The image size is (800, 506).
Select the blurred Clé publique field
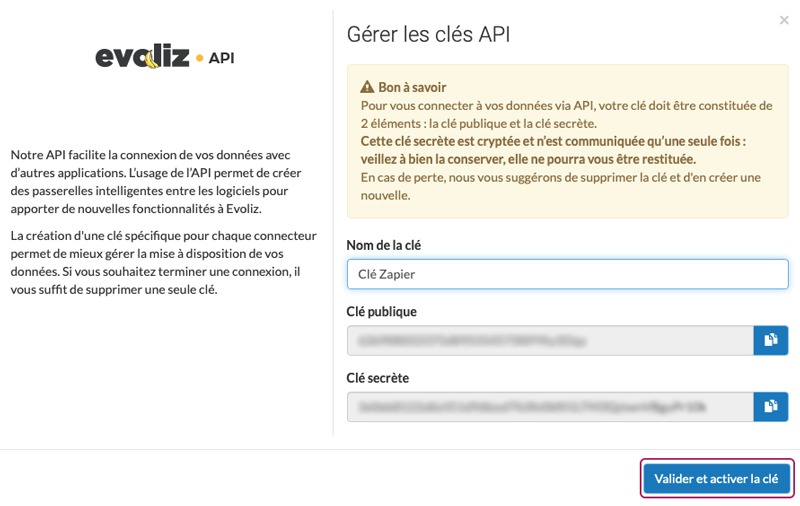[x=550, y=340]
